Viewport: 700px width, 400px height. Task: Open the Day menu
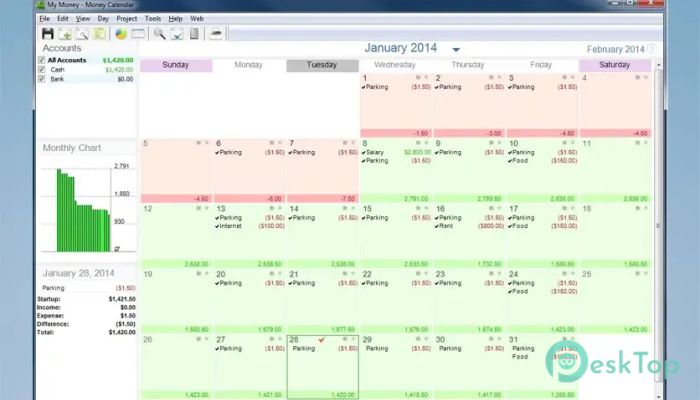pos(103,18)
